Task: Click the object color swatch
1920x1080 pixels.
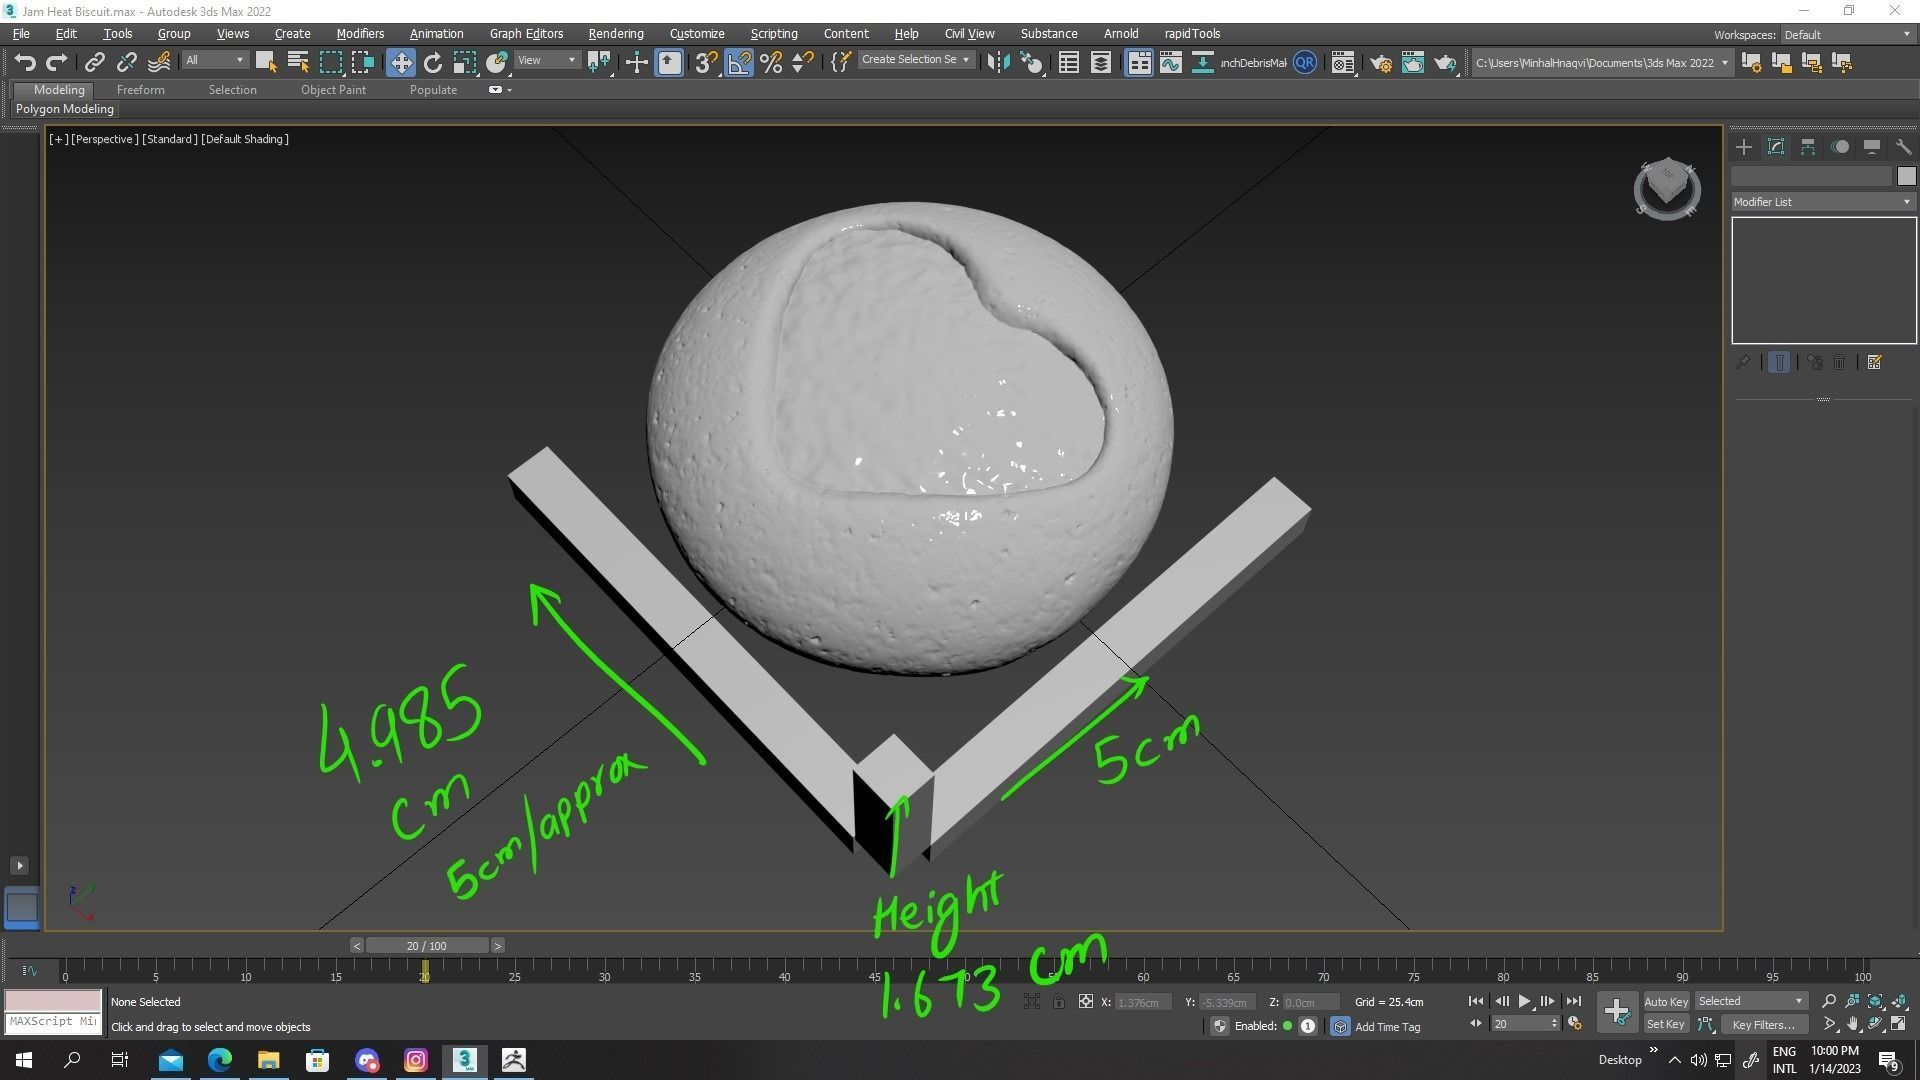Action: (1906, 176)
